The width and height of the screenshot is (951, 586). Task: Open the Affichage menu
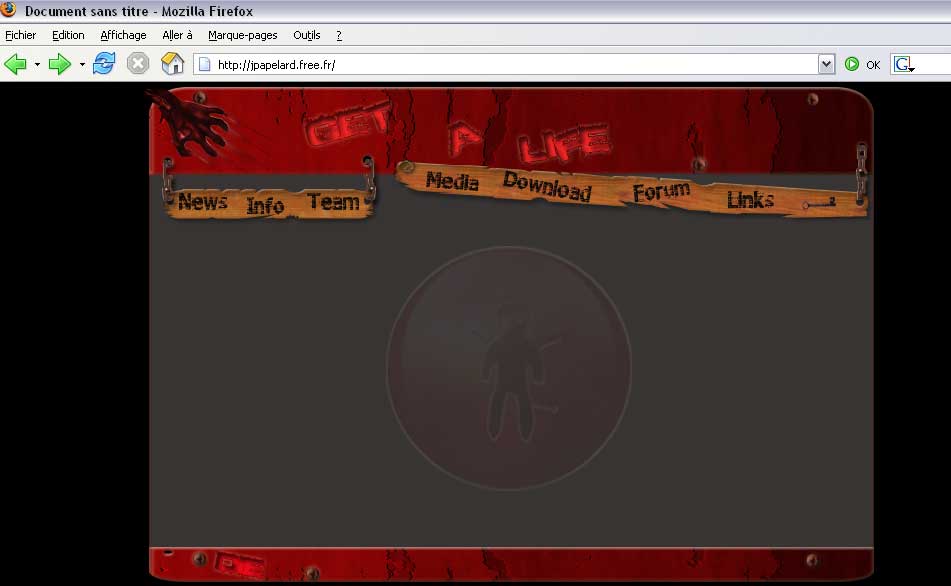[123, 35]
